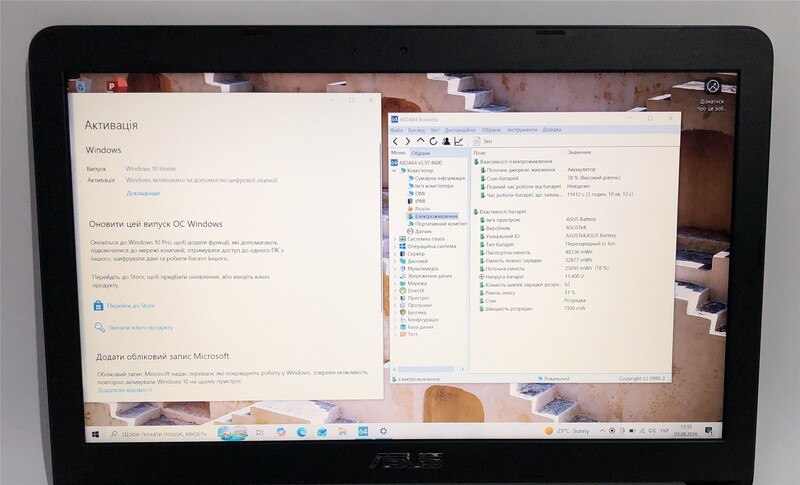Expand the Сервер node

click(x=394, y=253)
